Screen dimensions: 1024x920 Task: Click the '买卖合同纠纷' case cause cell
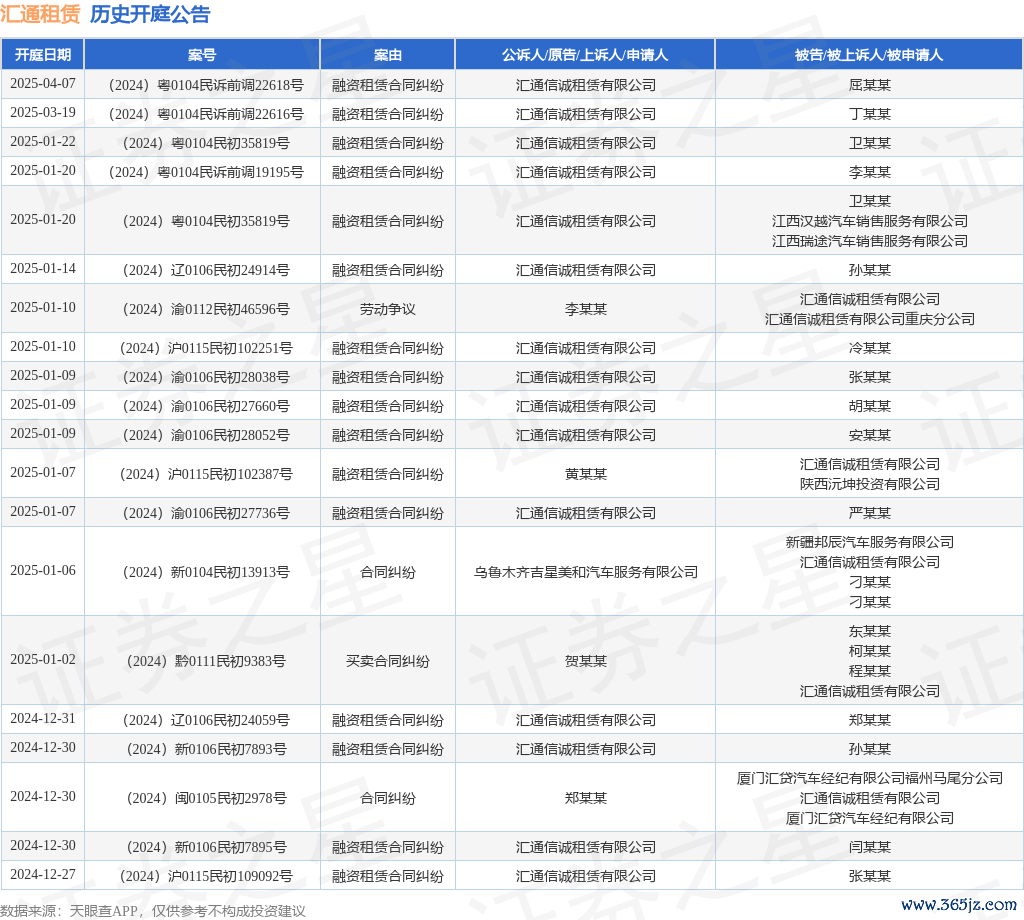[x=387, y=661]
